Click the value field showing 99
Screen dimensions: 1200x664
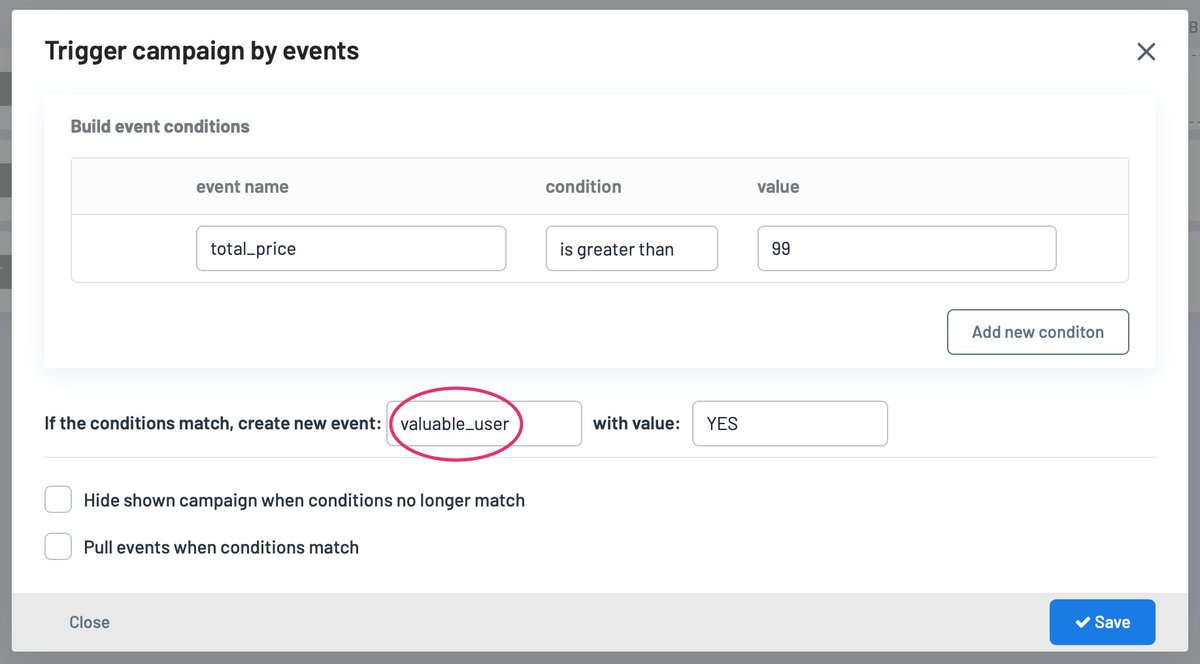pyautogui.click(x=906, y=248)
